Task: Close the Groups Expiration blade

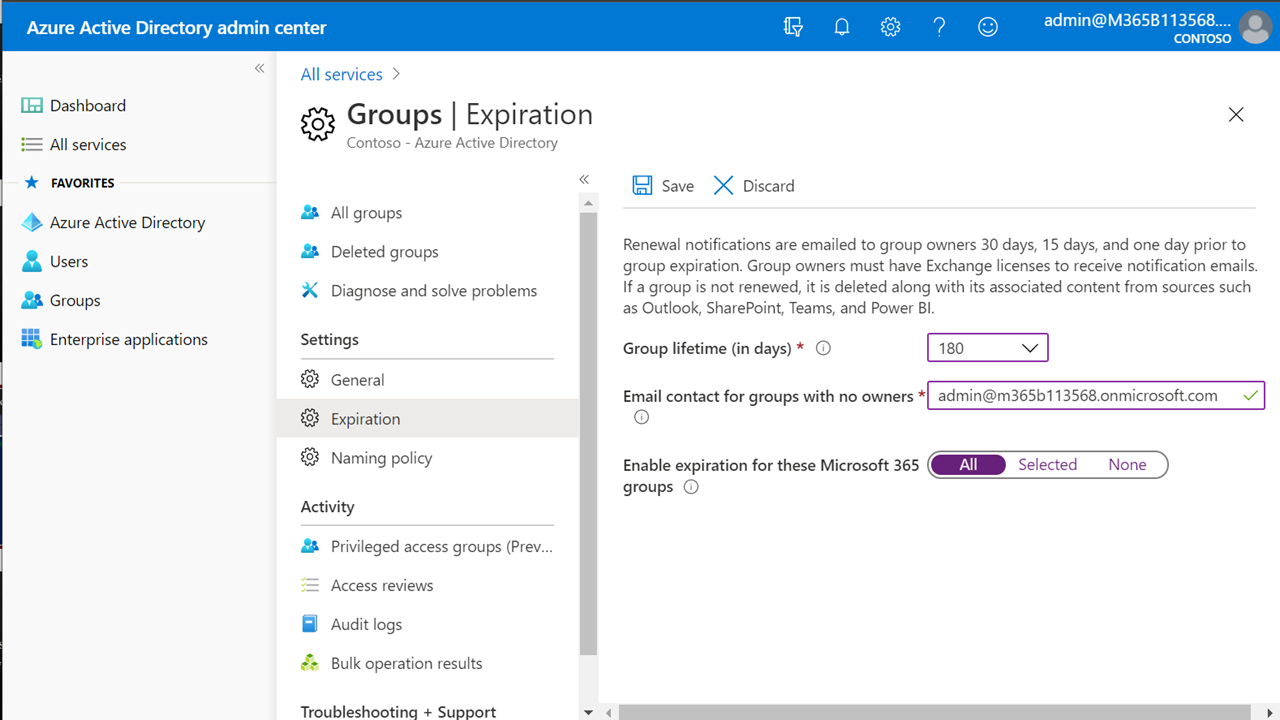Action: pyautogui.click(x=1236, y=115)
